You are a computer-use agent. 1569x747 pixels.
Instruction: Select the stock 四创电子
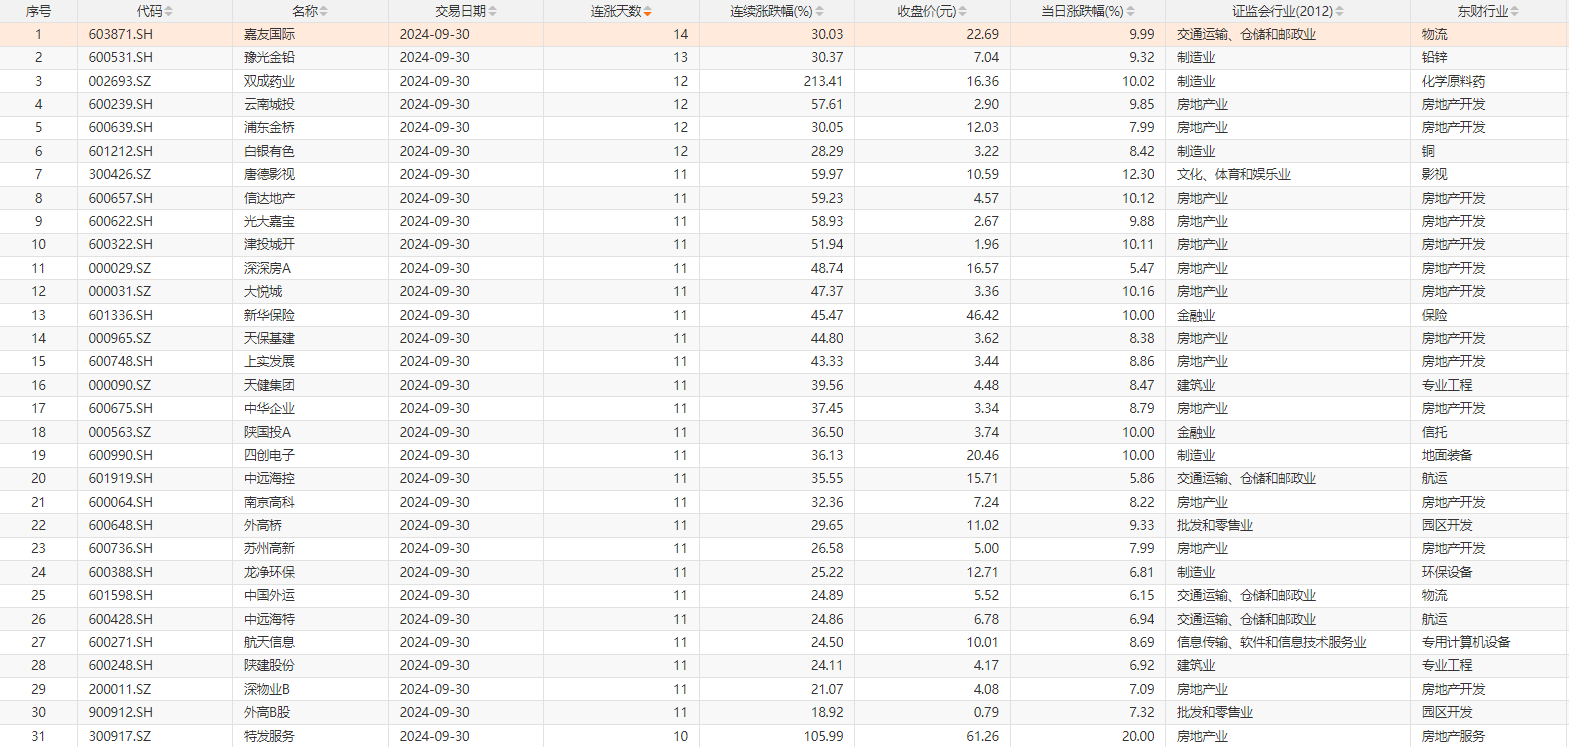270,455
